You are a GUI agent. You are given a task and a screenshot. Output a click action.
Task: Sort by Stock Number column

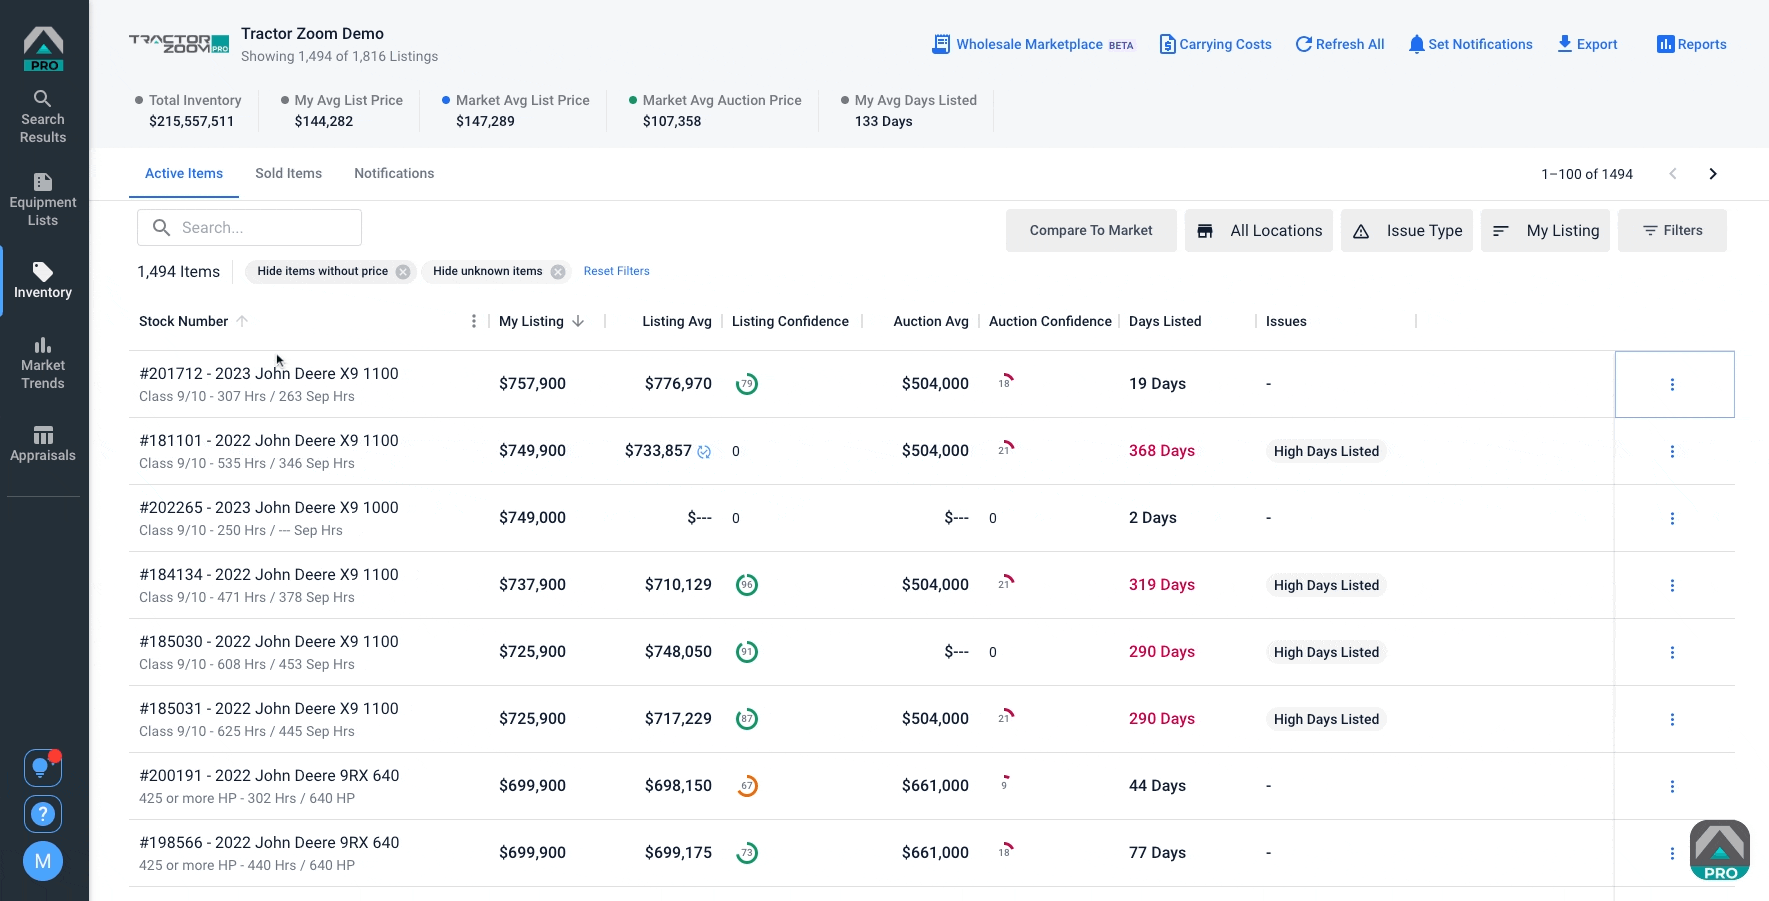pos(183,321)
